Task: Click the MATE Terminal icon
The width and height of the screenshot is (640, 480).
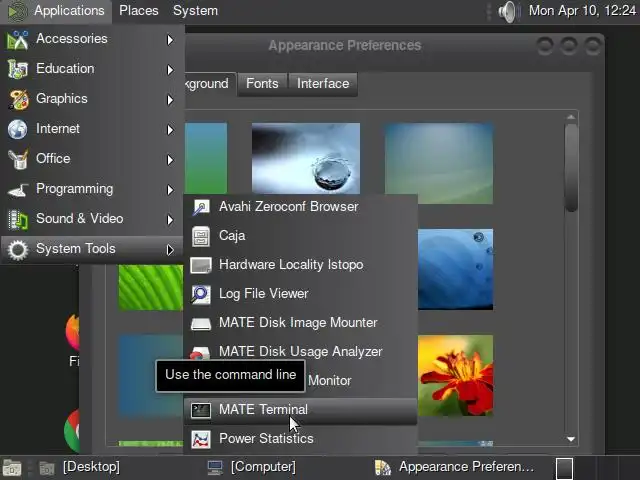Action: (201, 410)
